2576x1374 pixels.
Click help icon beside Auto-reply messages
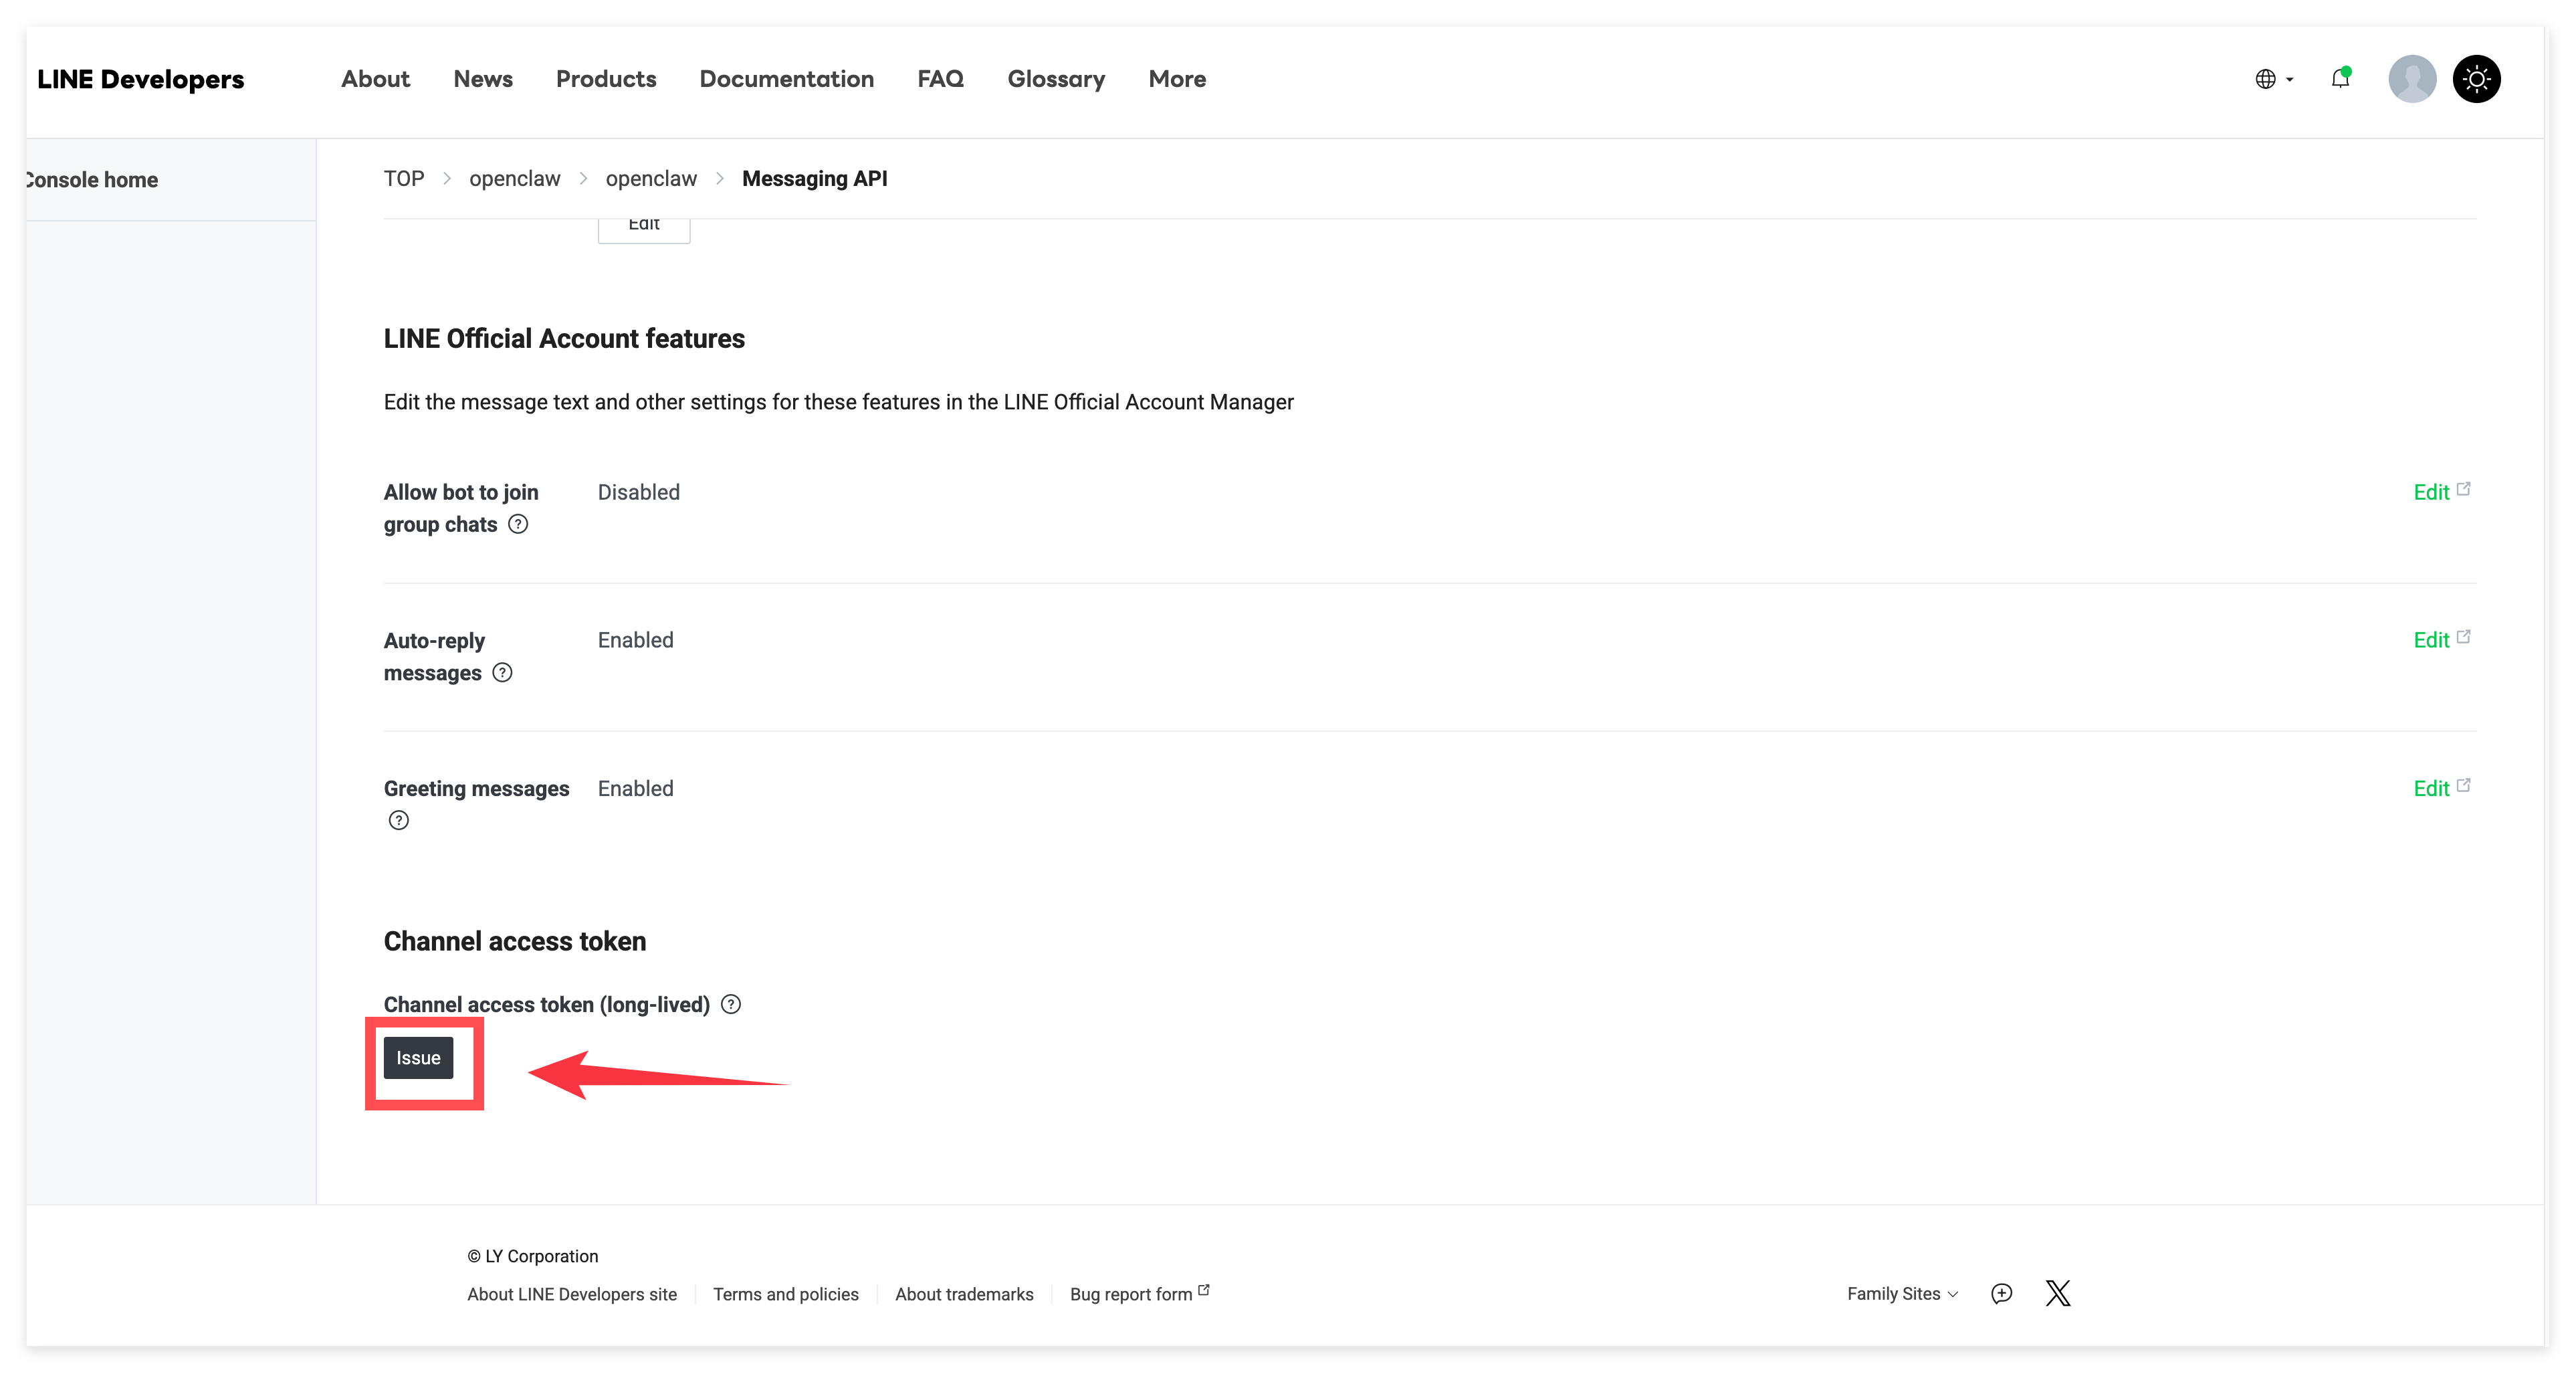click(503, 673)
